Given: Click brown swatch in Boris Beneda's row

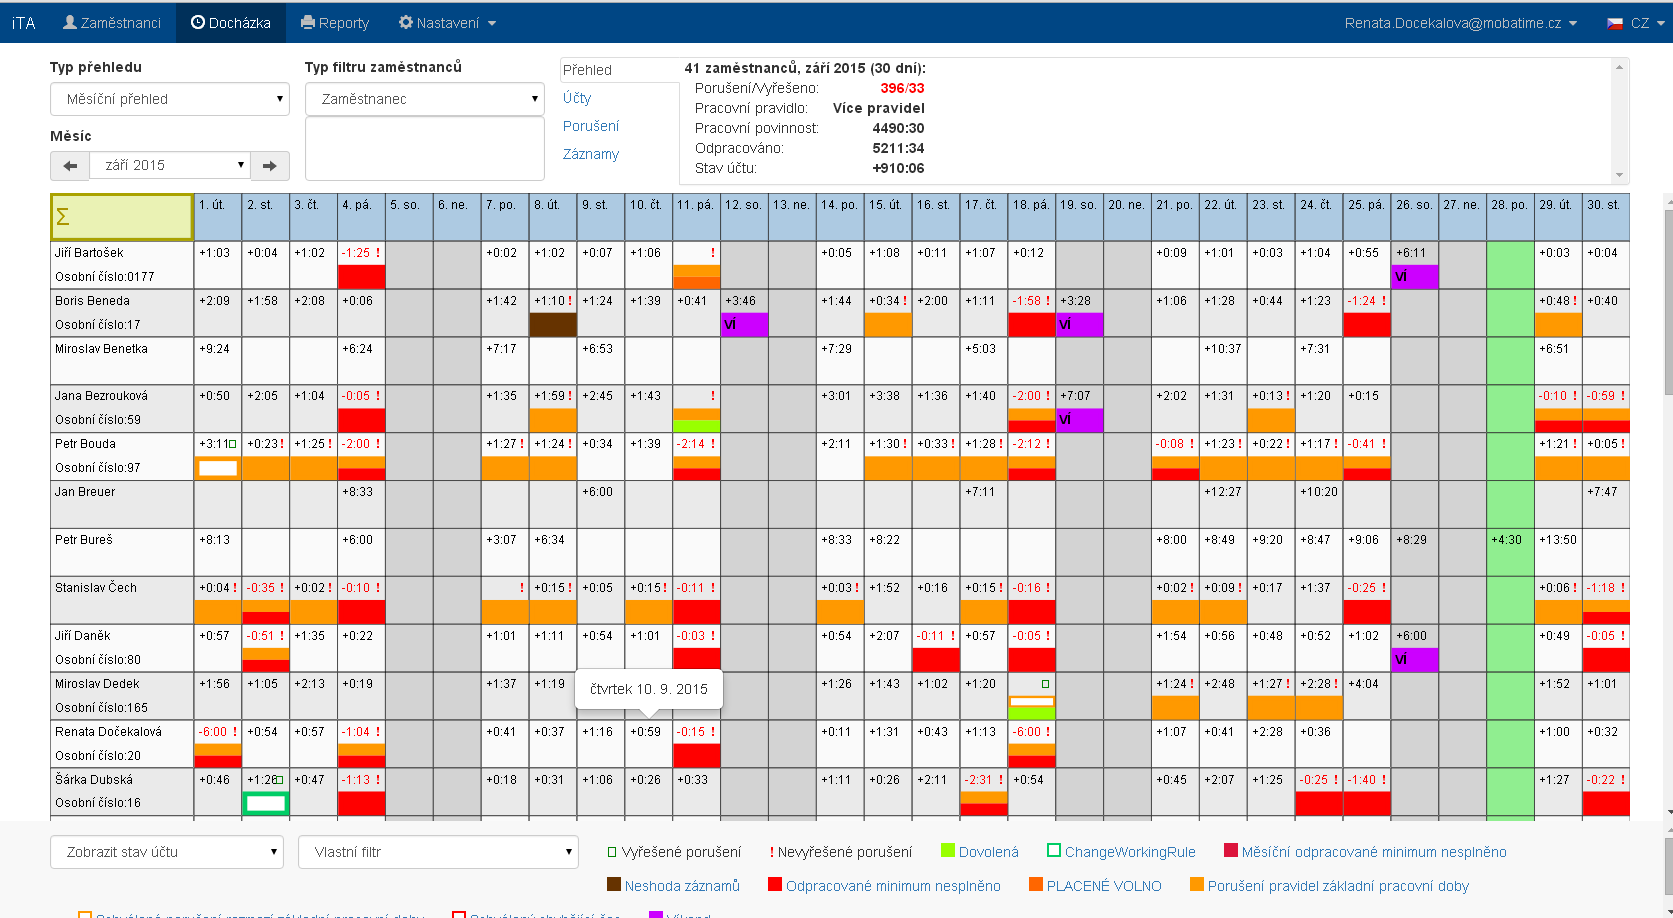Looking at the screenshot, I should click(x=553, y=325).
